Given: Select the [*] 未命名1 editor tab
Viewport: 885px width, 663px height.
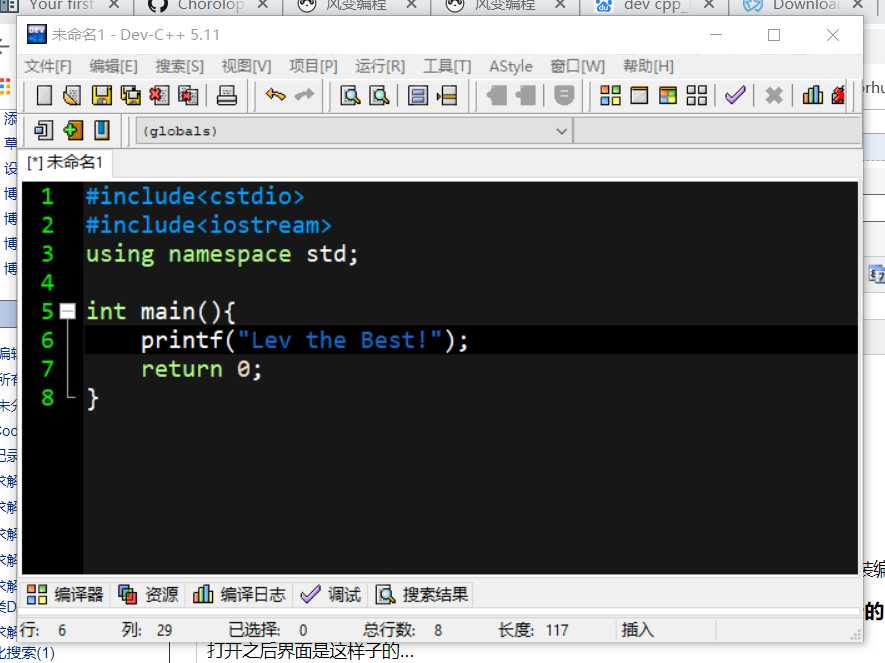Looking at the screenshot, I should (x=65, y=163).
